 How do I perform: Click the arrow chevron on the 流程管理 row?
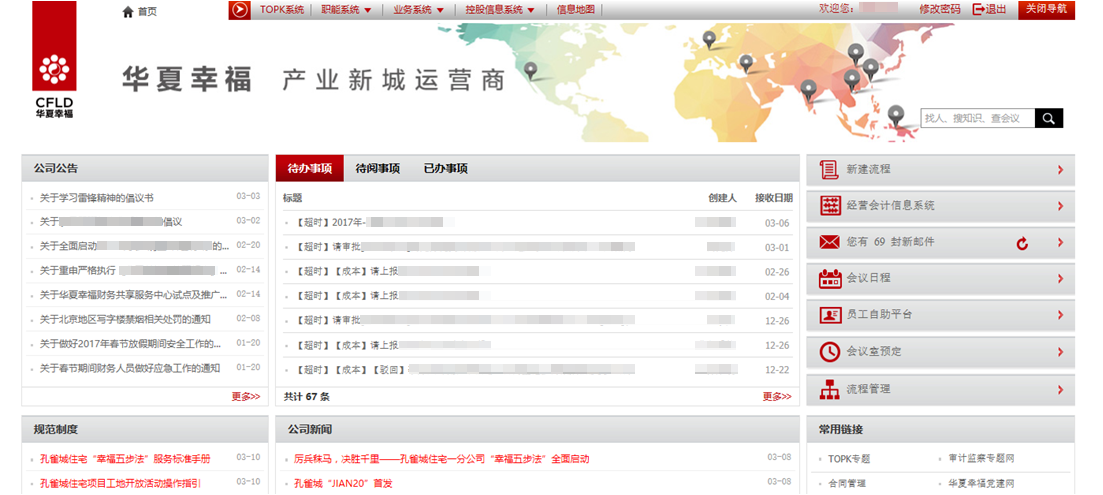pos(1060,389)
